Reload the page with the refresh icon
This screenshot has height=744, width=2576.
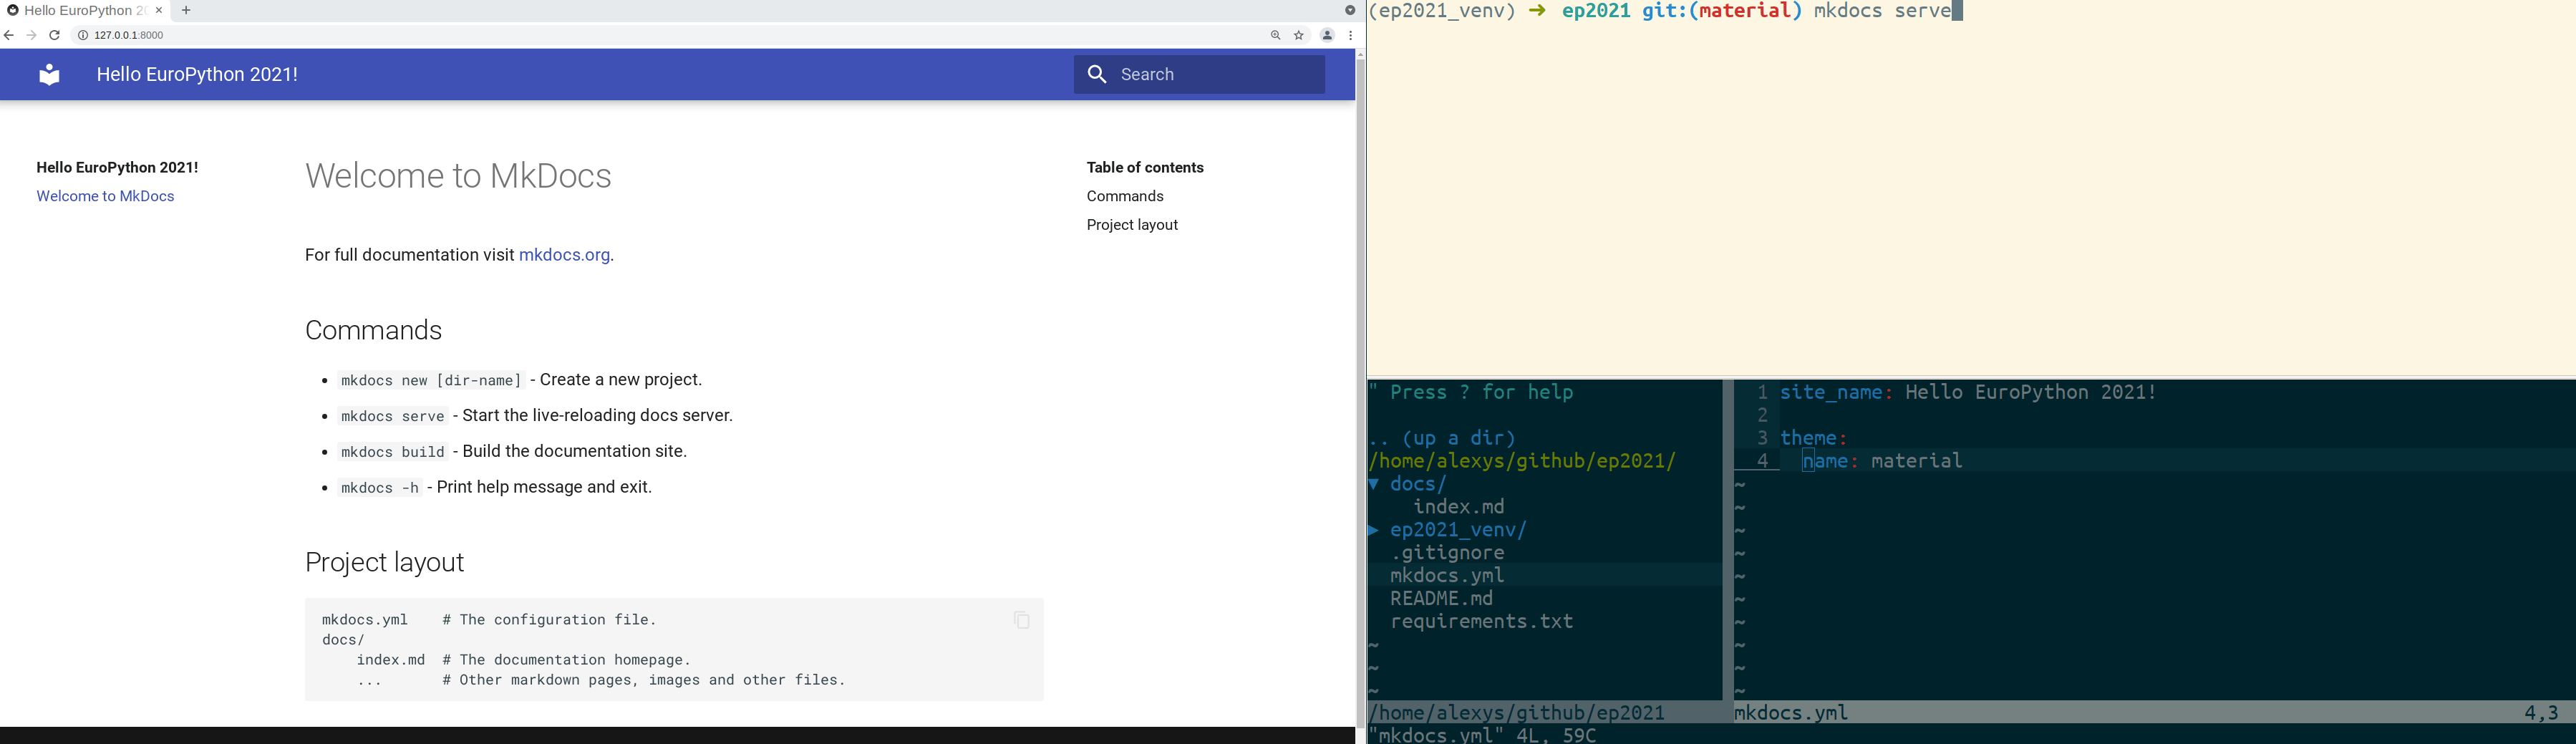53,34
